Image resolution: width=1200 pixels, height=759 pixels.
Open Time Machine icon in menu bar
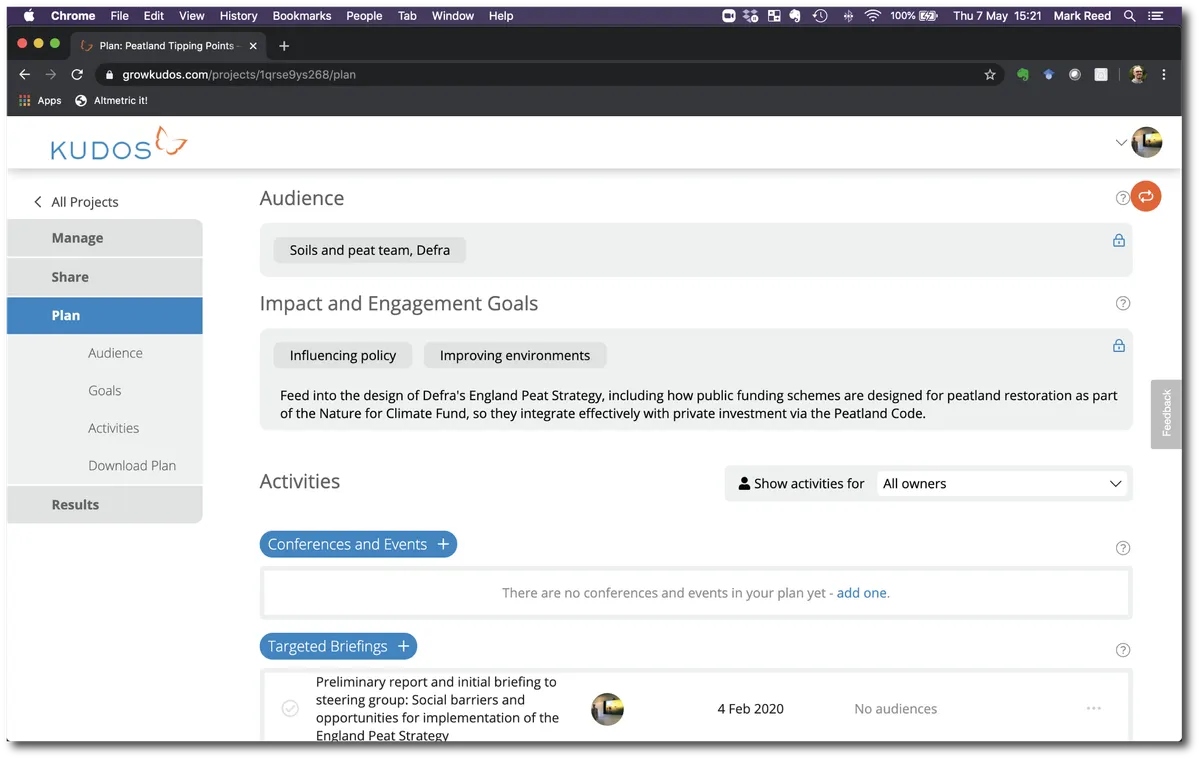[x=821, y=16]
